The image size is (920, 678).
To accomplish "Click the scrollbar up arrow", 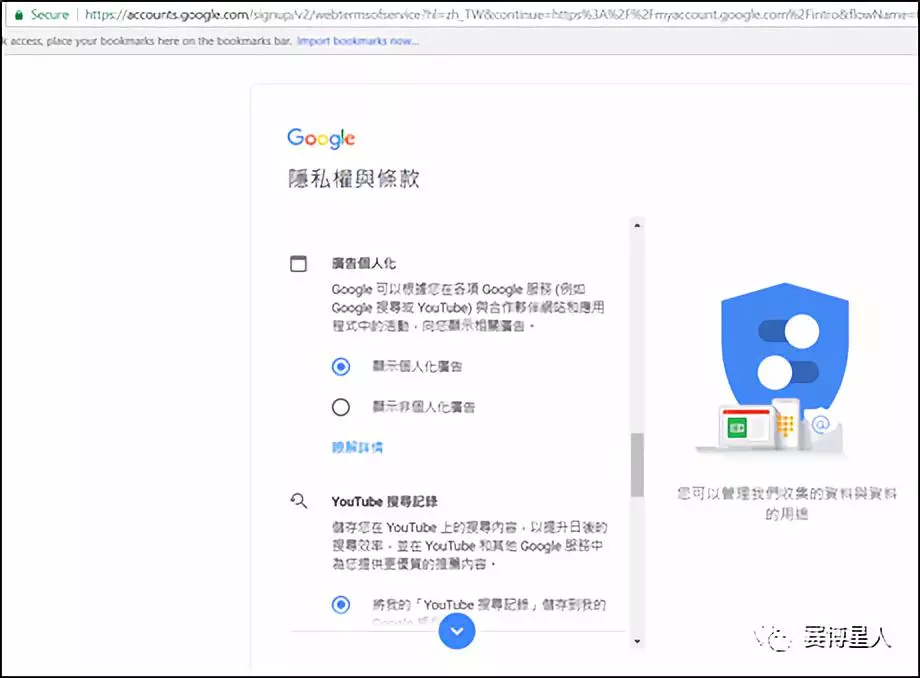I will point(637,225).
